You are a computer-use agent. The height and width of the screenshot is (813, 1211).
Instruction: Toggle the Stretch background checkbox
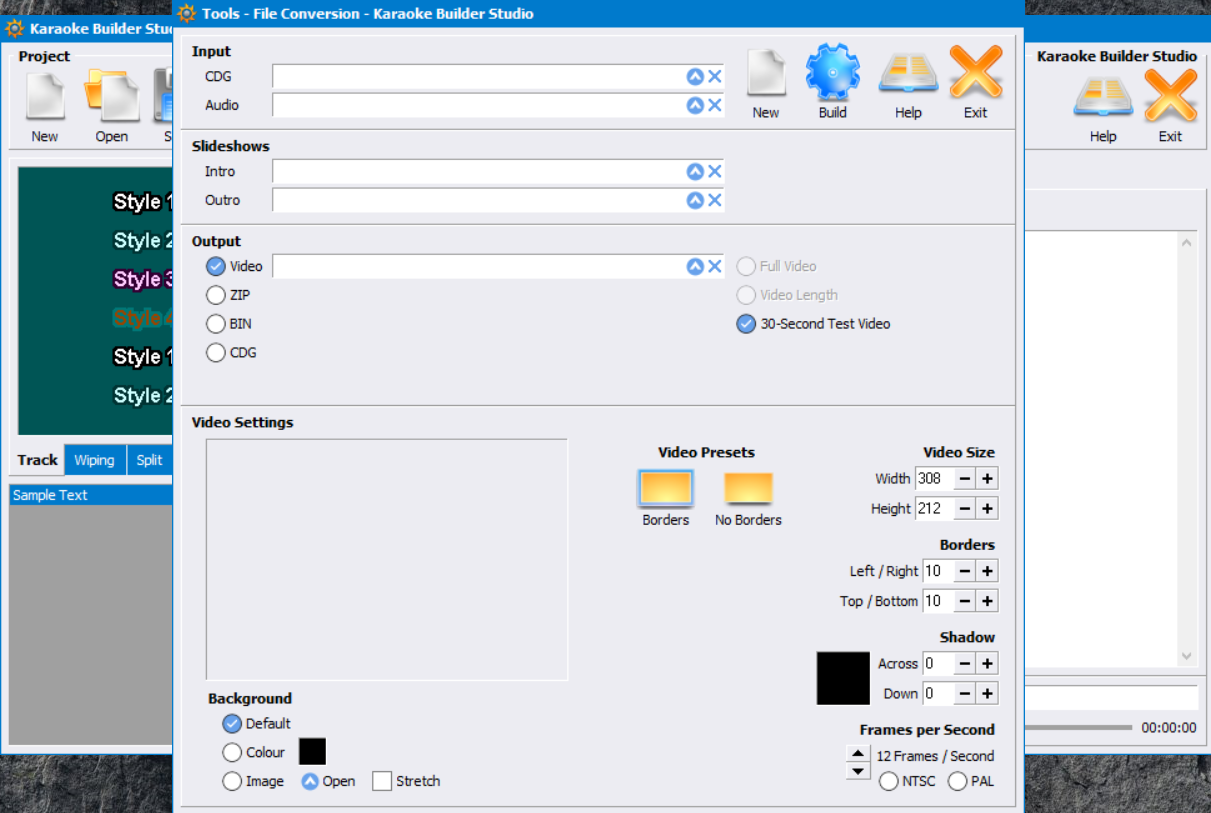click(x=381, y=781)
